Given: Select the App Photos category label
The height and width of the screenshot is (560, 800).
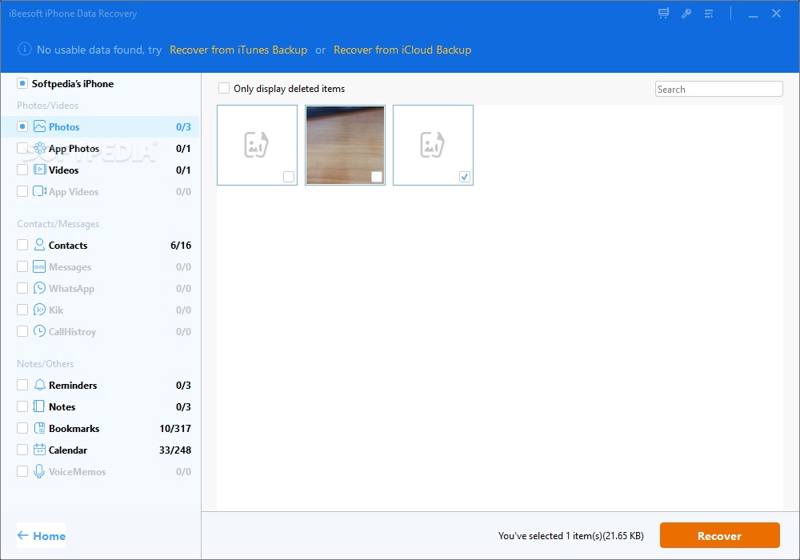Looking at the screenshot, I should click(74, 148).
